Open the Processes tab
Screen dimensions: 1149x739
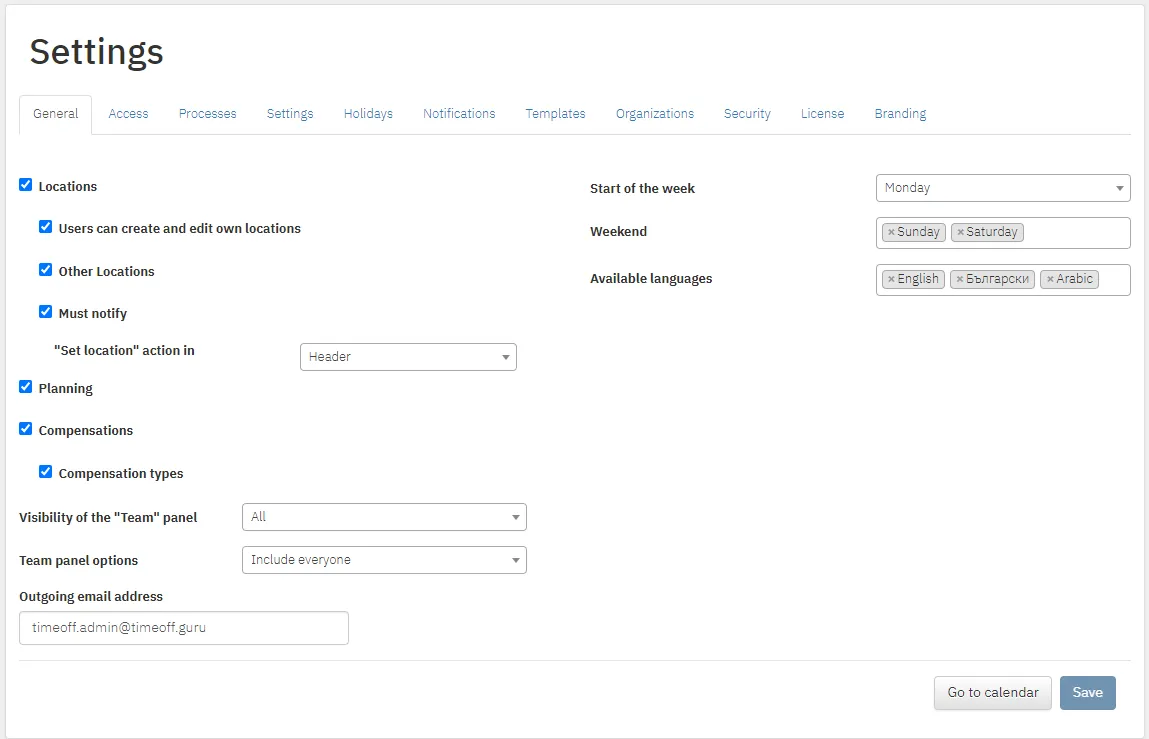tap(207, 114)
